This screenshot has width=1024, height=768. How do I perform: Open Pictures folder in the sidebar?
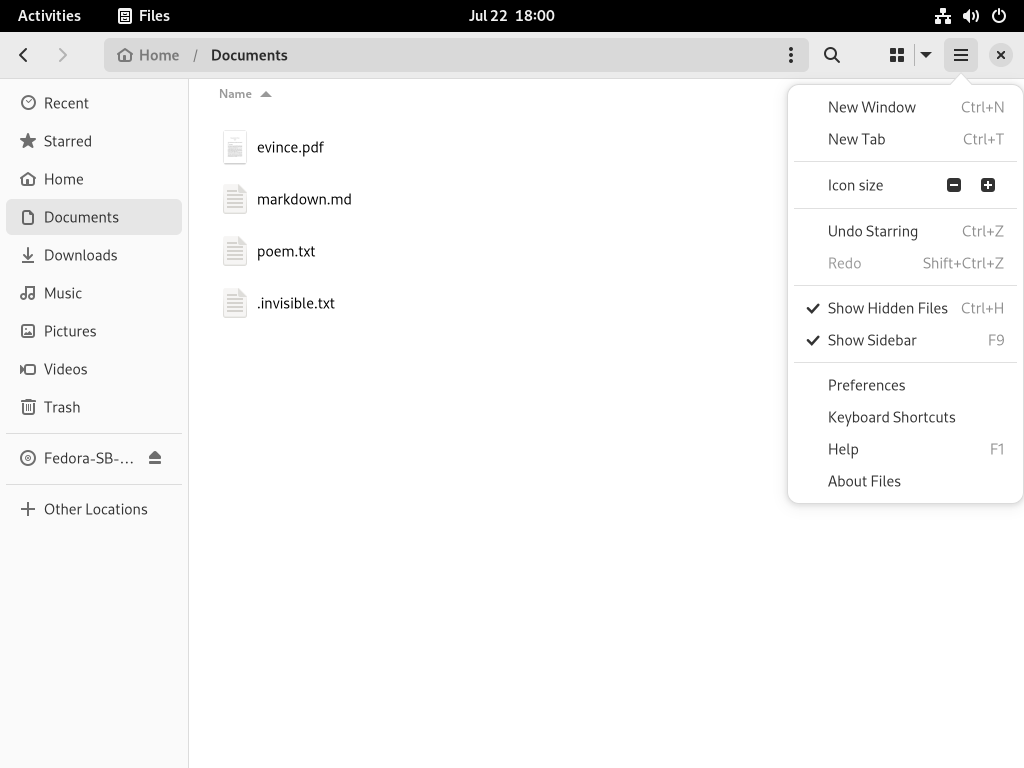point(94,331)
